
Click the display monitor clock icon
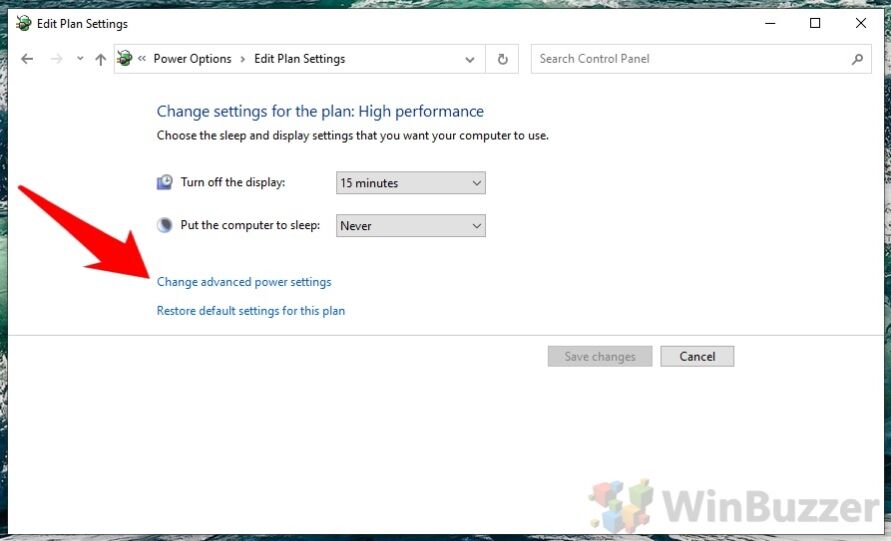click(164, 182)
